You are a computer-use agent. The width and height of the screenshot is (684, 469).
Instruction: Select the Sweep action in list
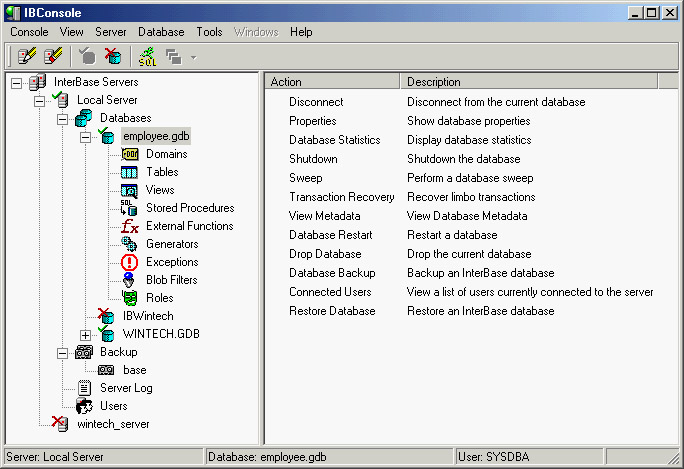304,178
